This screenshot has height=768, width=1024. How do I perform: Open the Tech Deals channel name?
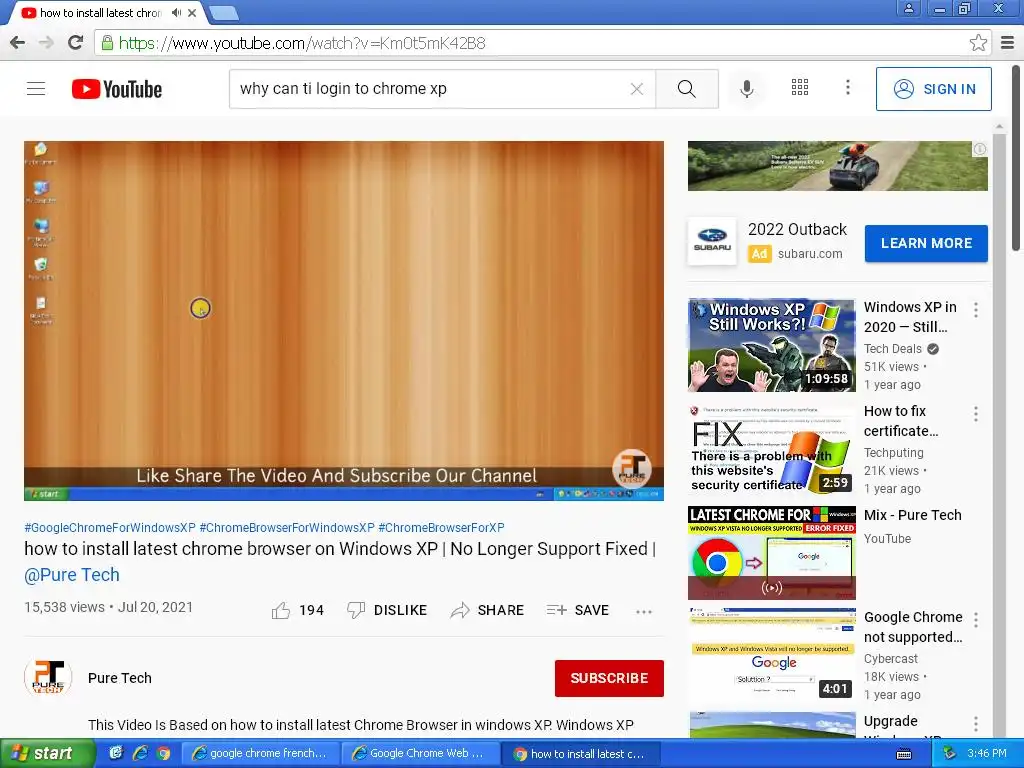click(x=893, y=349)
